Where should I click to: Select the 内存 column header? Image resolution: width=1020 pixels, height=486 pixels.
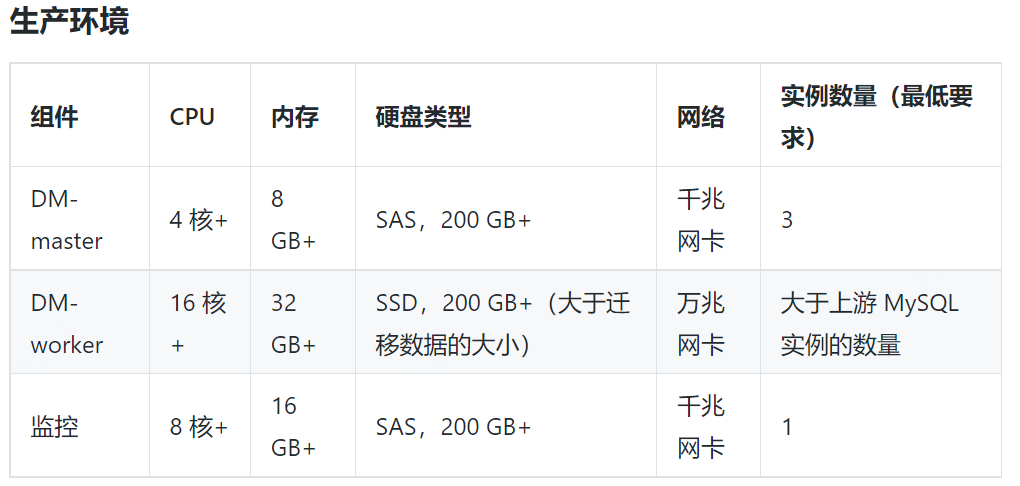[295, 117]
